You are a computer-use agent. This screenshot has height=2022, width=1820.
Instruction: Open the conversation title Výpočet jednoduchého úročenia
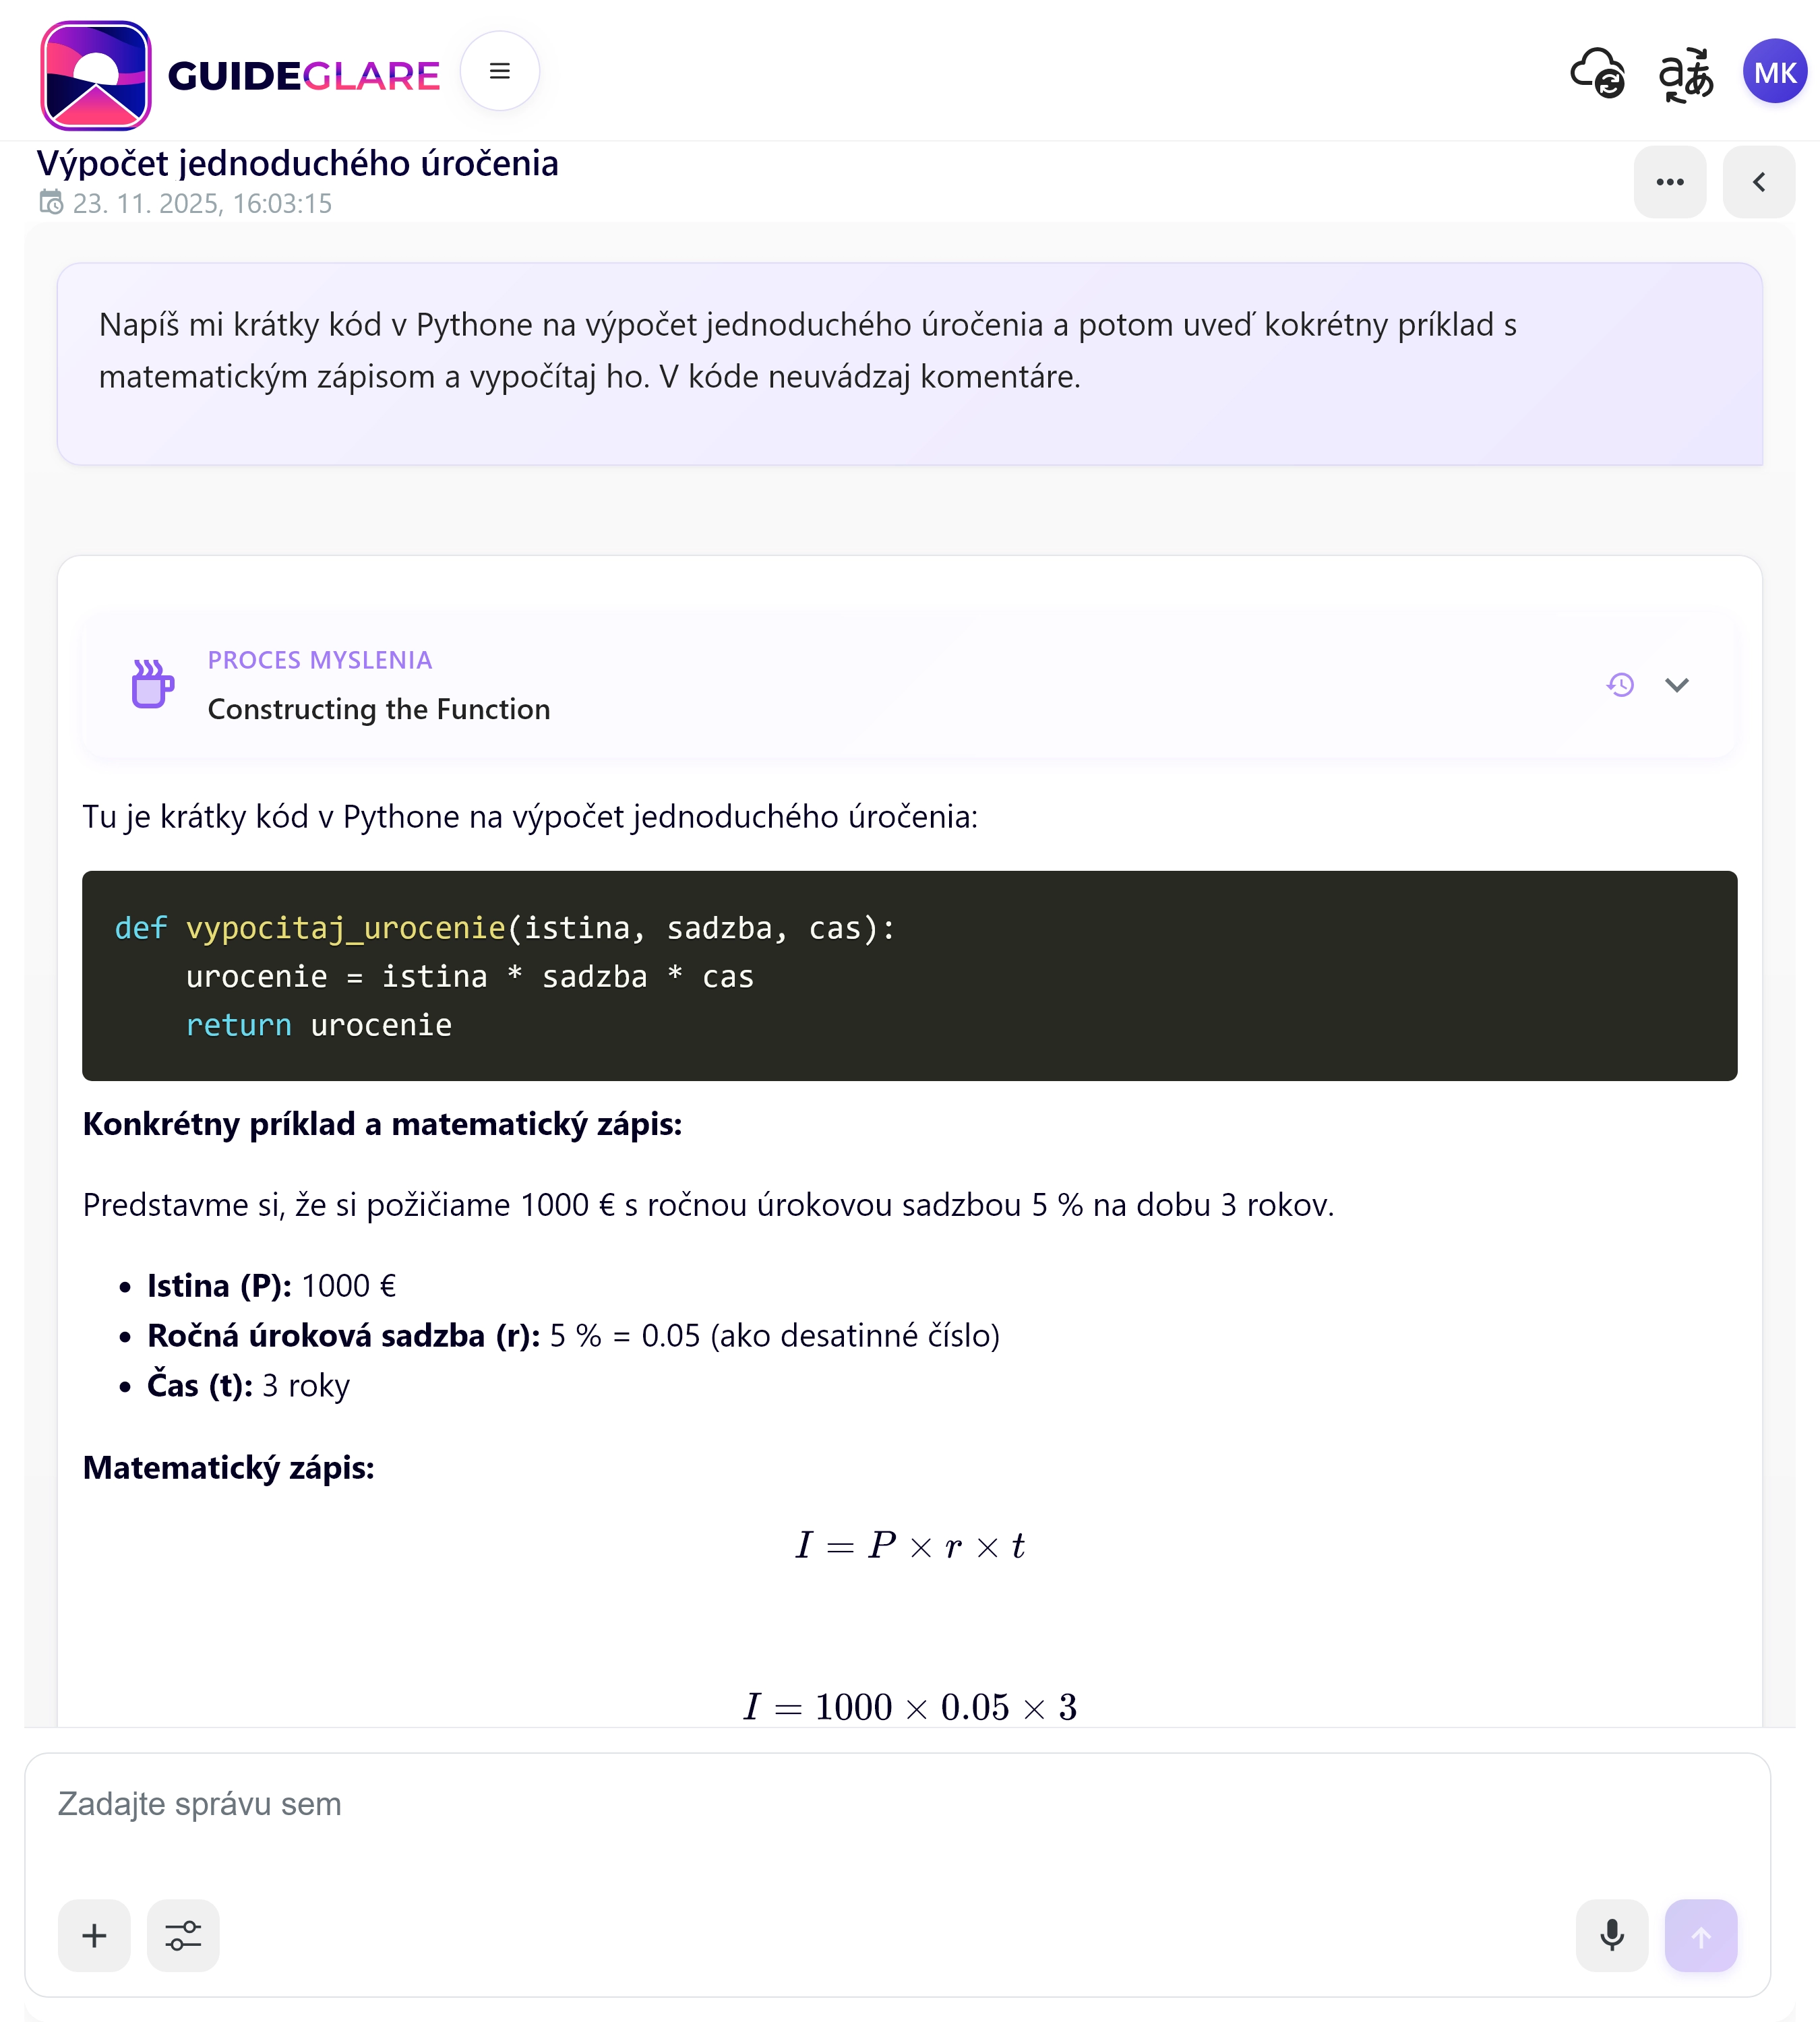[298, 163]
